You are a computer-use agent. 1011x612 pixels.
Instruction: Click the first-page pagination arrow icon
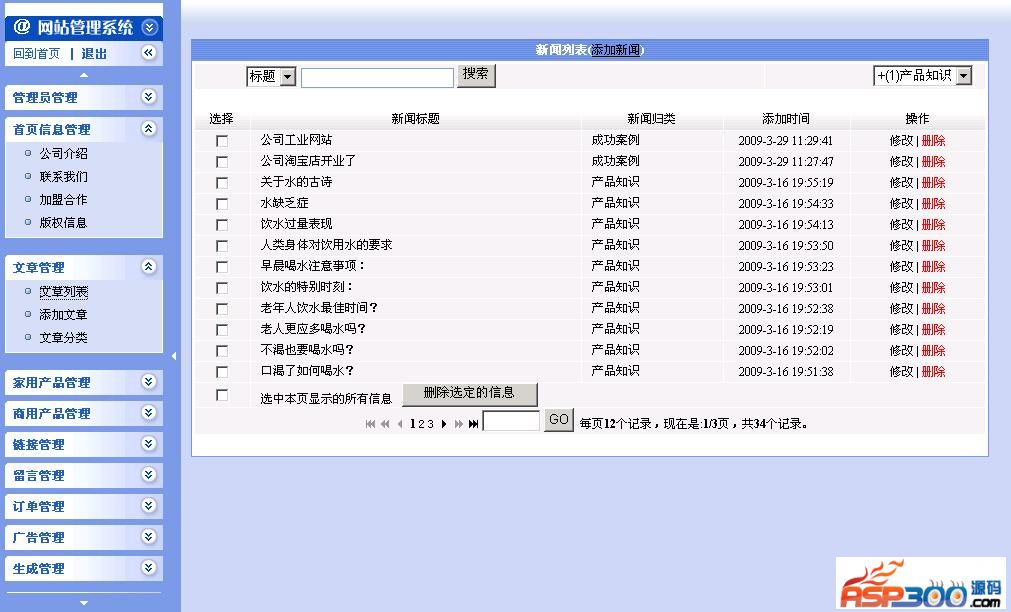[370, 424]
